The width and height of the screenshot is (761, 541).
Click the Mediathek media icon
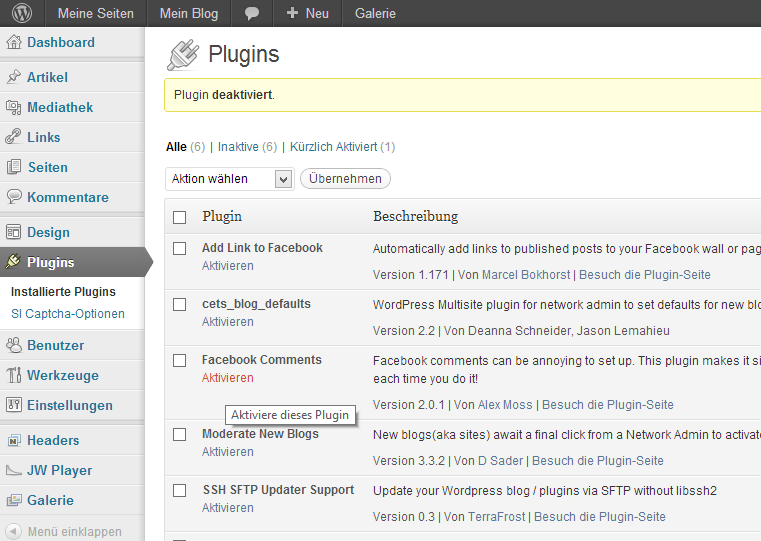point(14,107)
